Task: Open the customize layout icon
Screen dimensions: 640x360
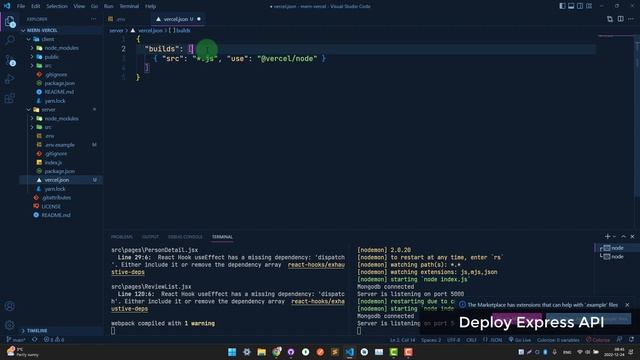Action: tap(589, 6)
